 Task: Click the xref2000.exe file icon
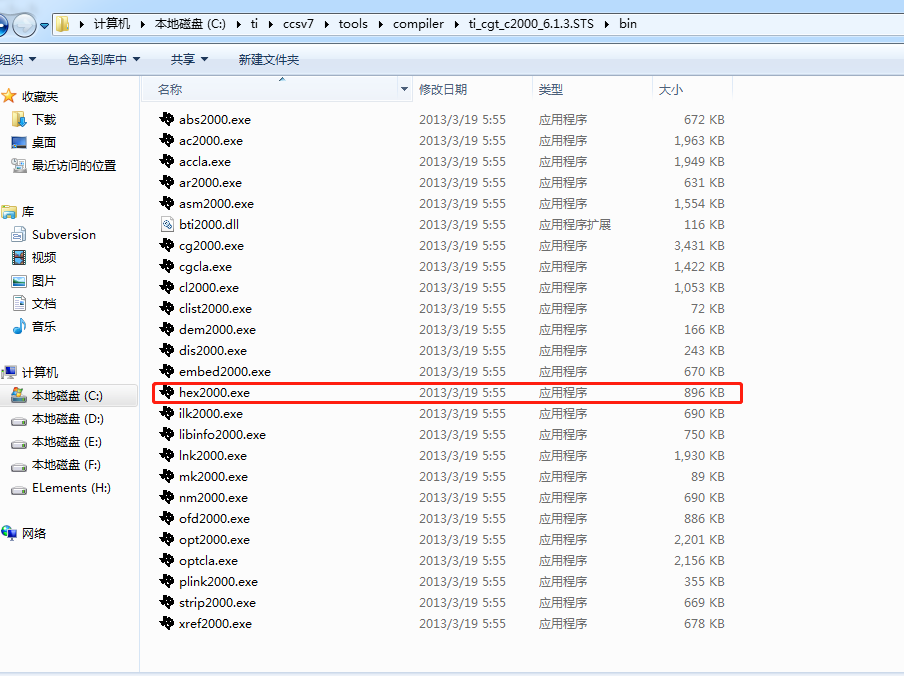167,623
